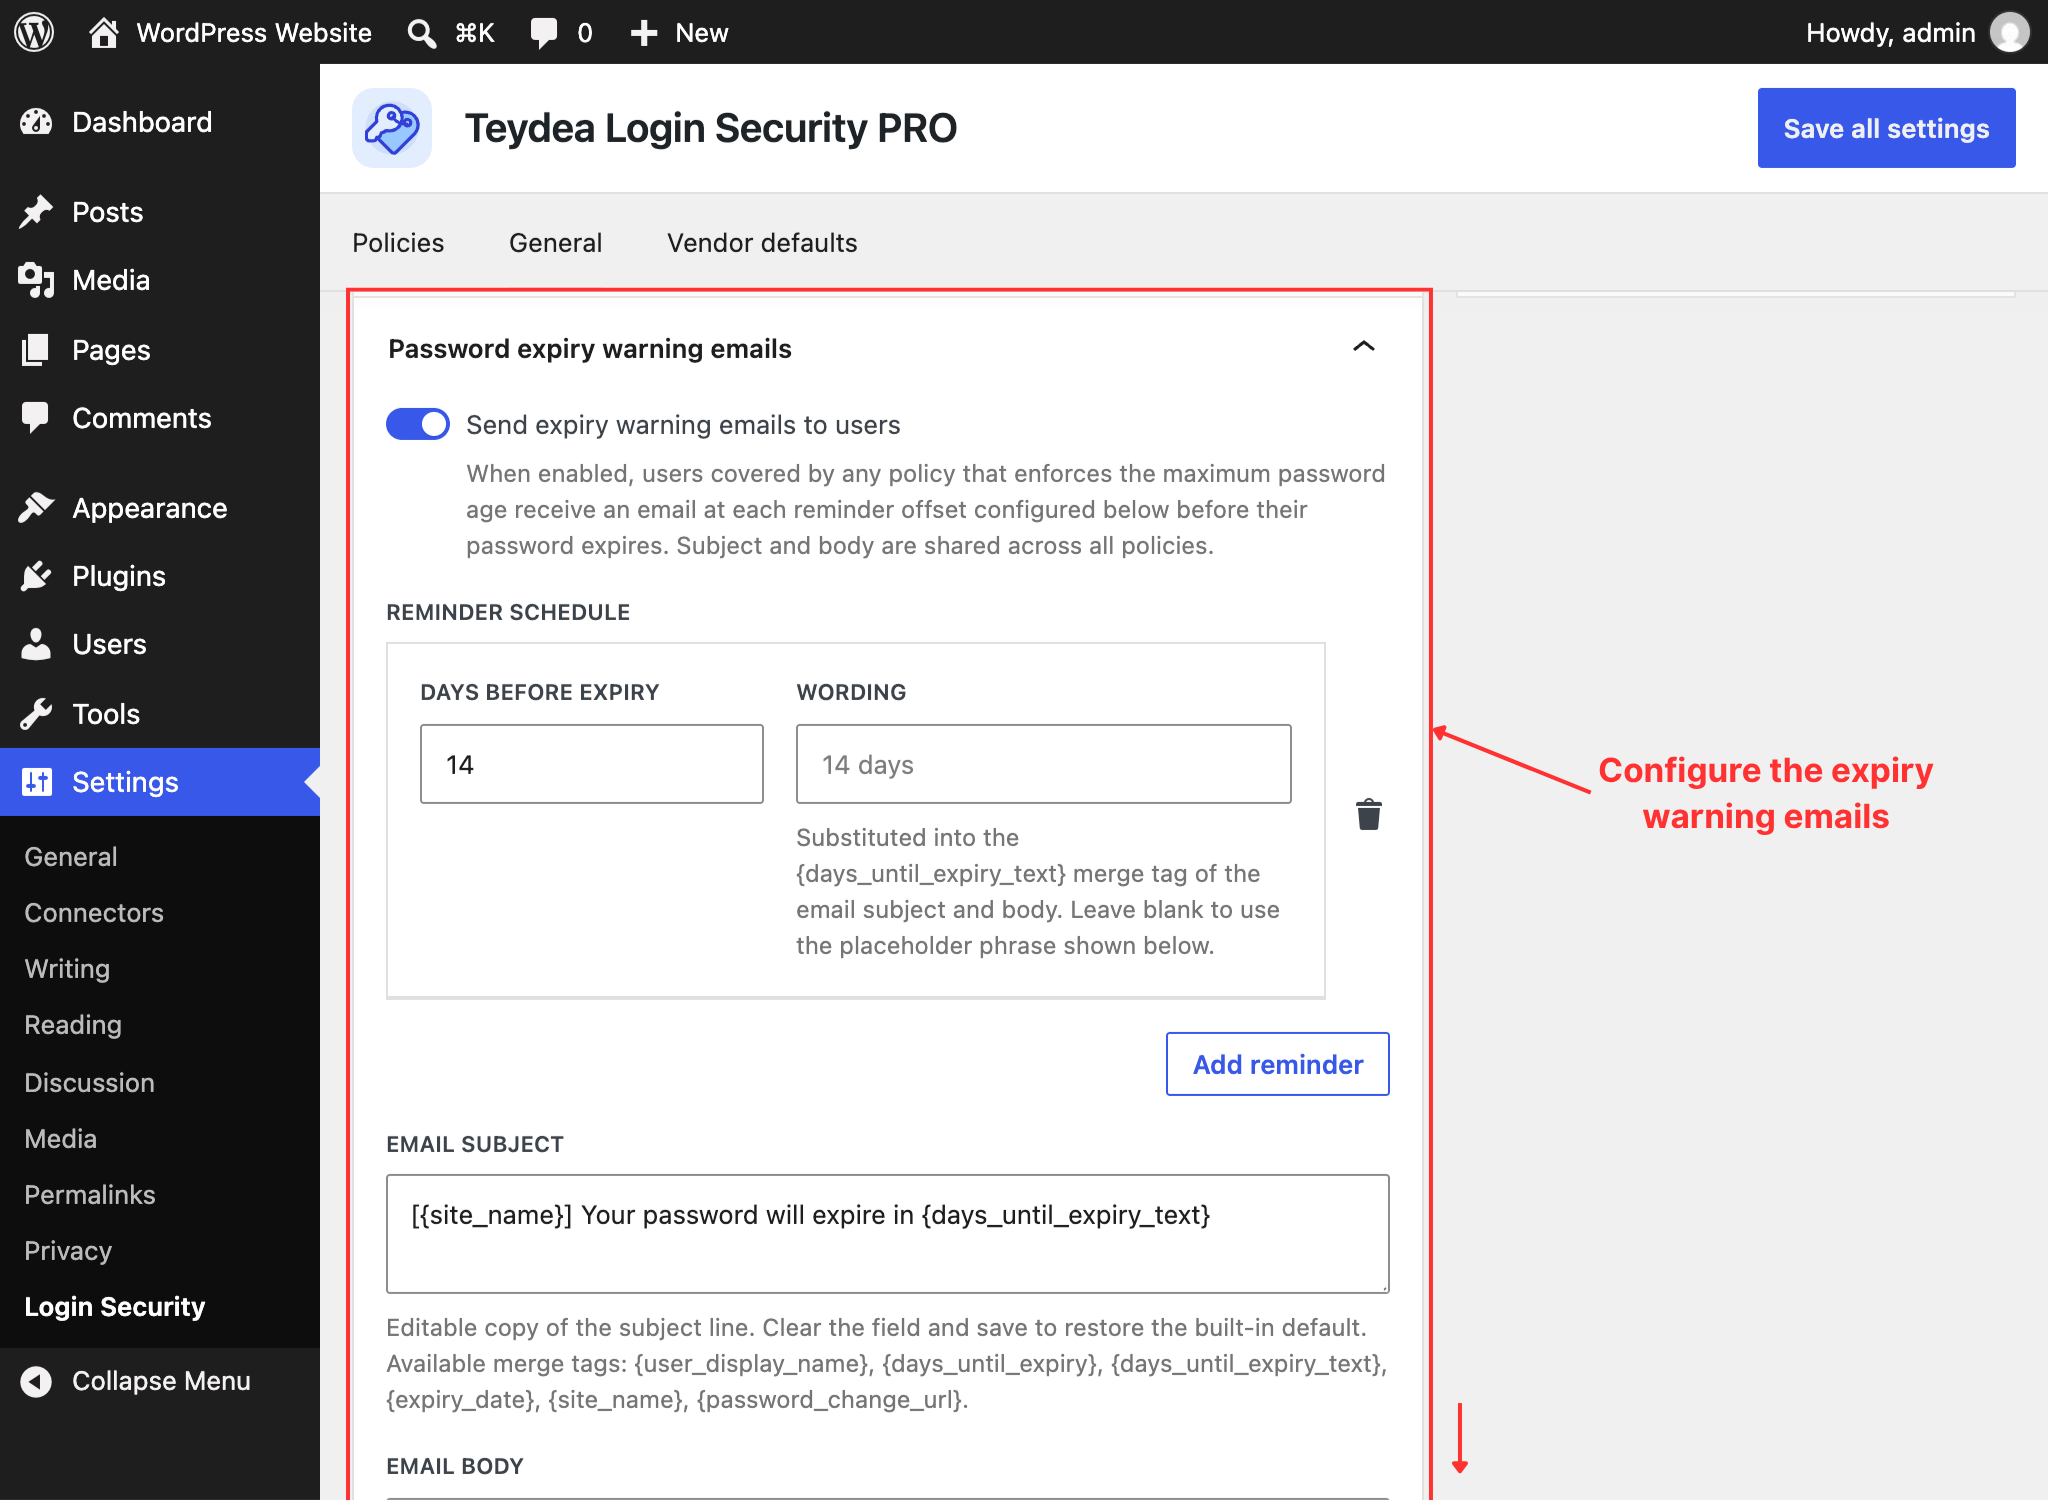Click the Teydea Login Security key logo
2048x1500 pixels.
pyautogui.click(x=392, y=128)
